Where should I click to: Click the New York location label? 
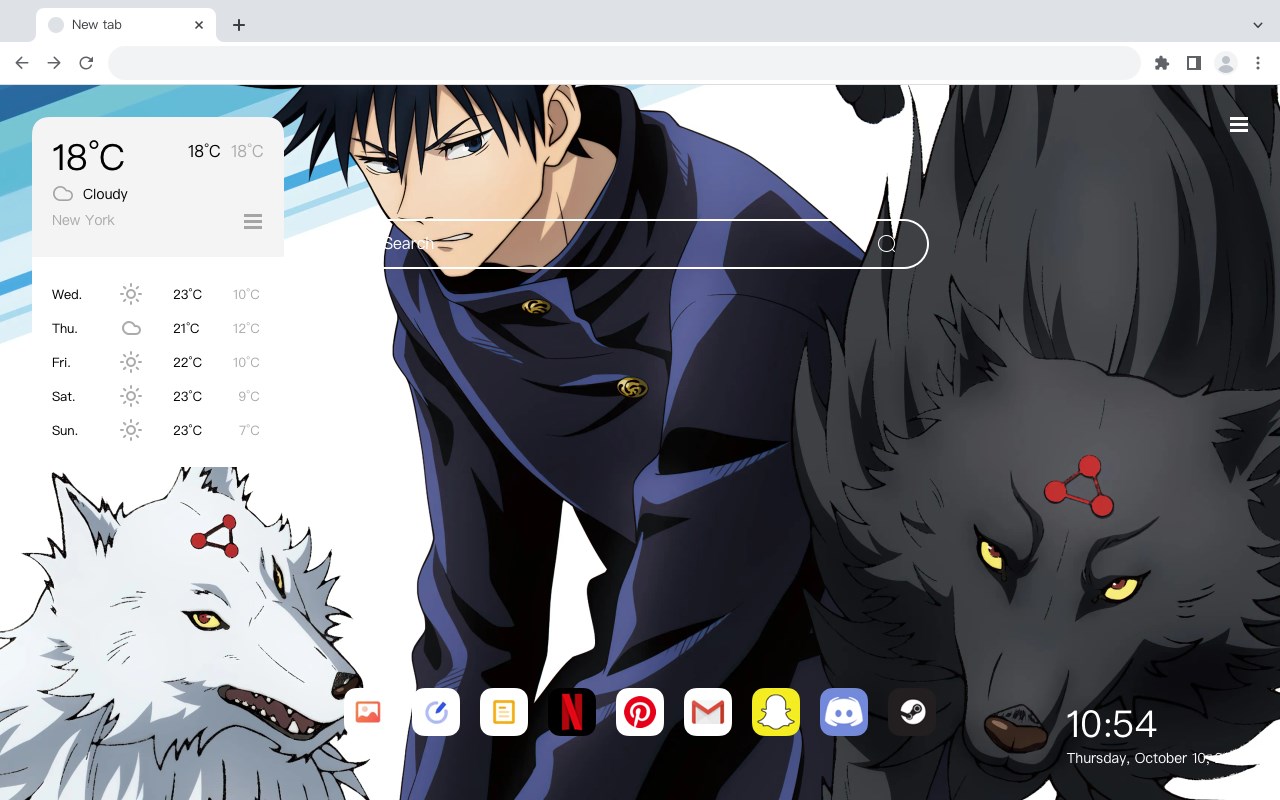pos(83,220)
